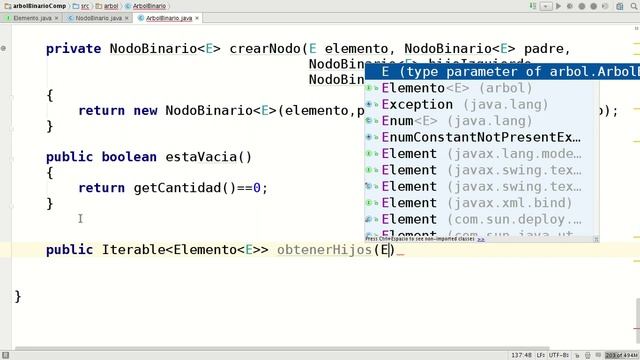Viewport: 640px width, 360px height.
Task: Open Project Structure icon in top toolbar
Action: tap(620, 6)
